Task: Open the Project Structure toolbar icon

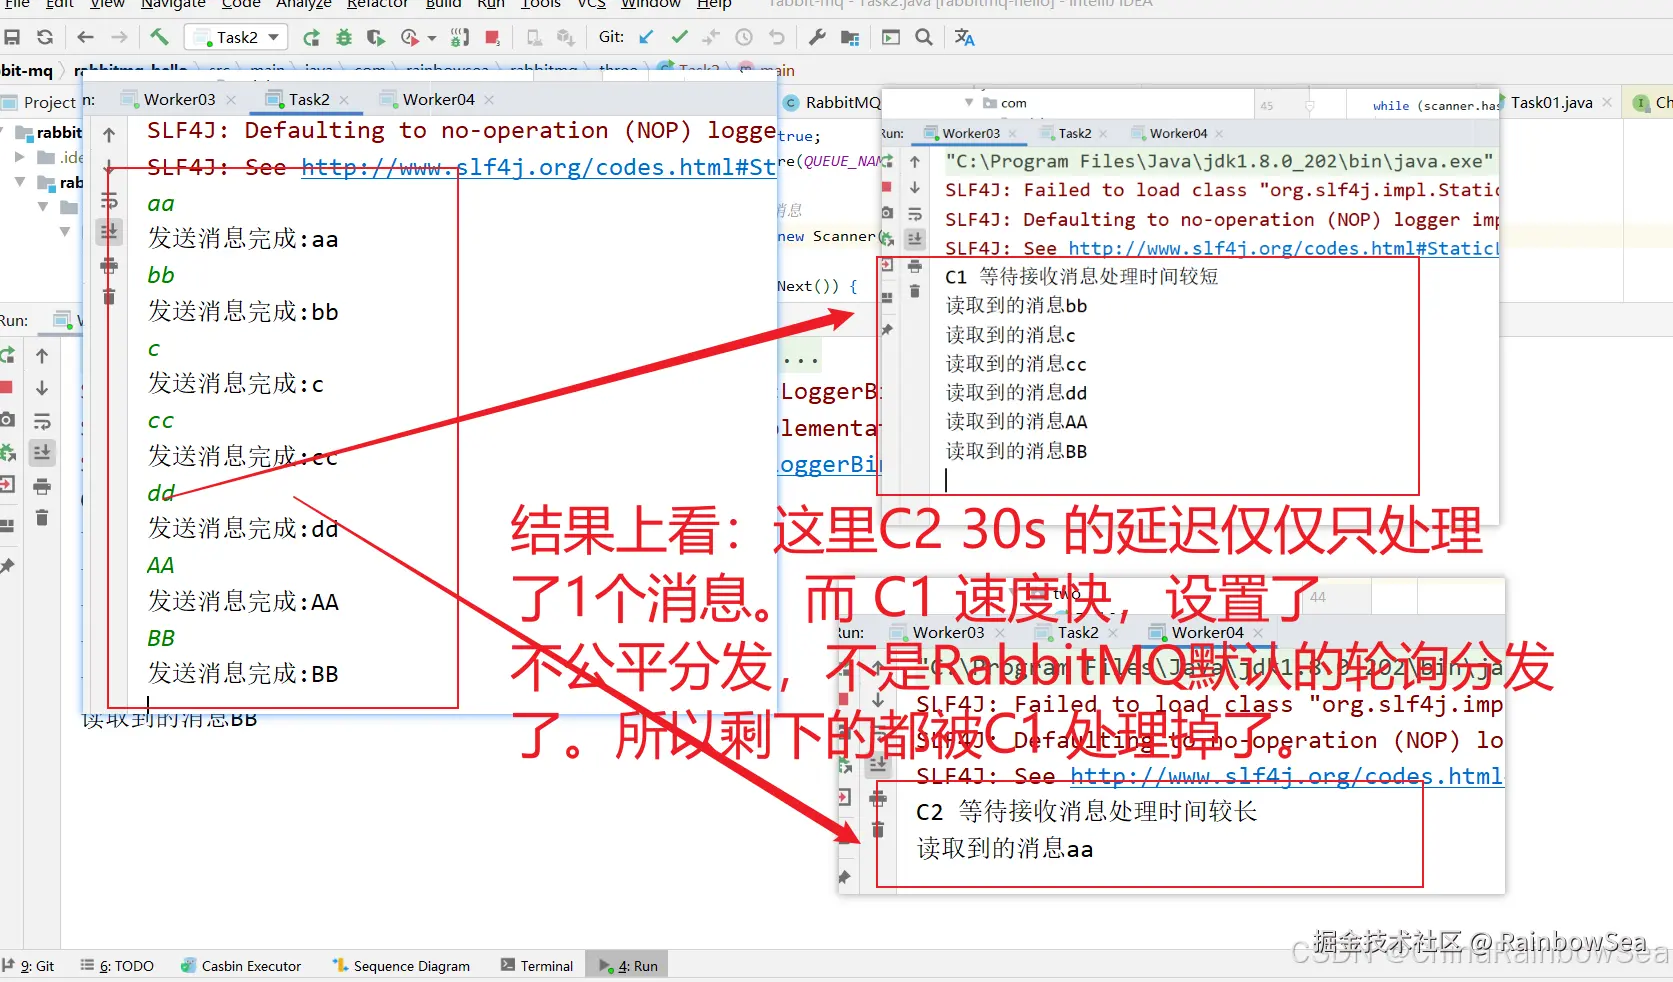Action: tap(850, 38)
